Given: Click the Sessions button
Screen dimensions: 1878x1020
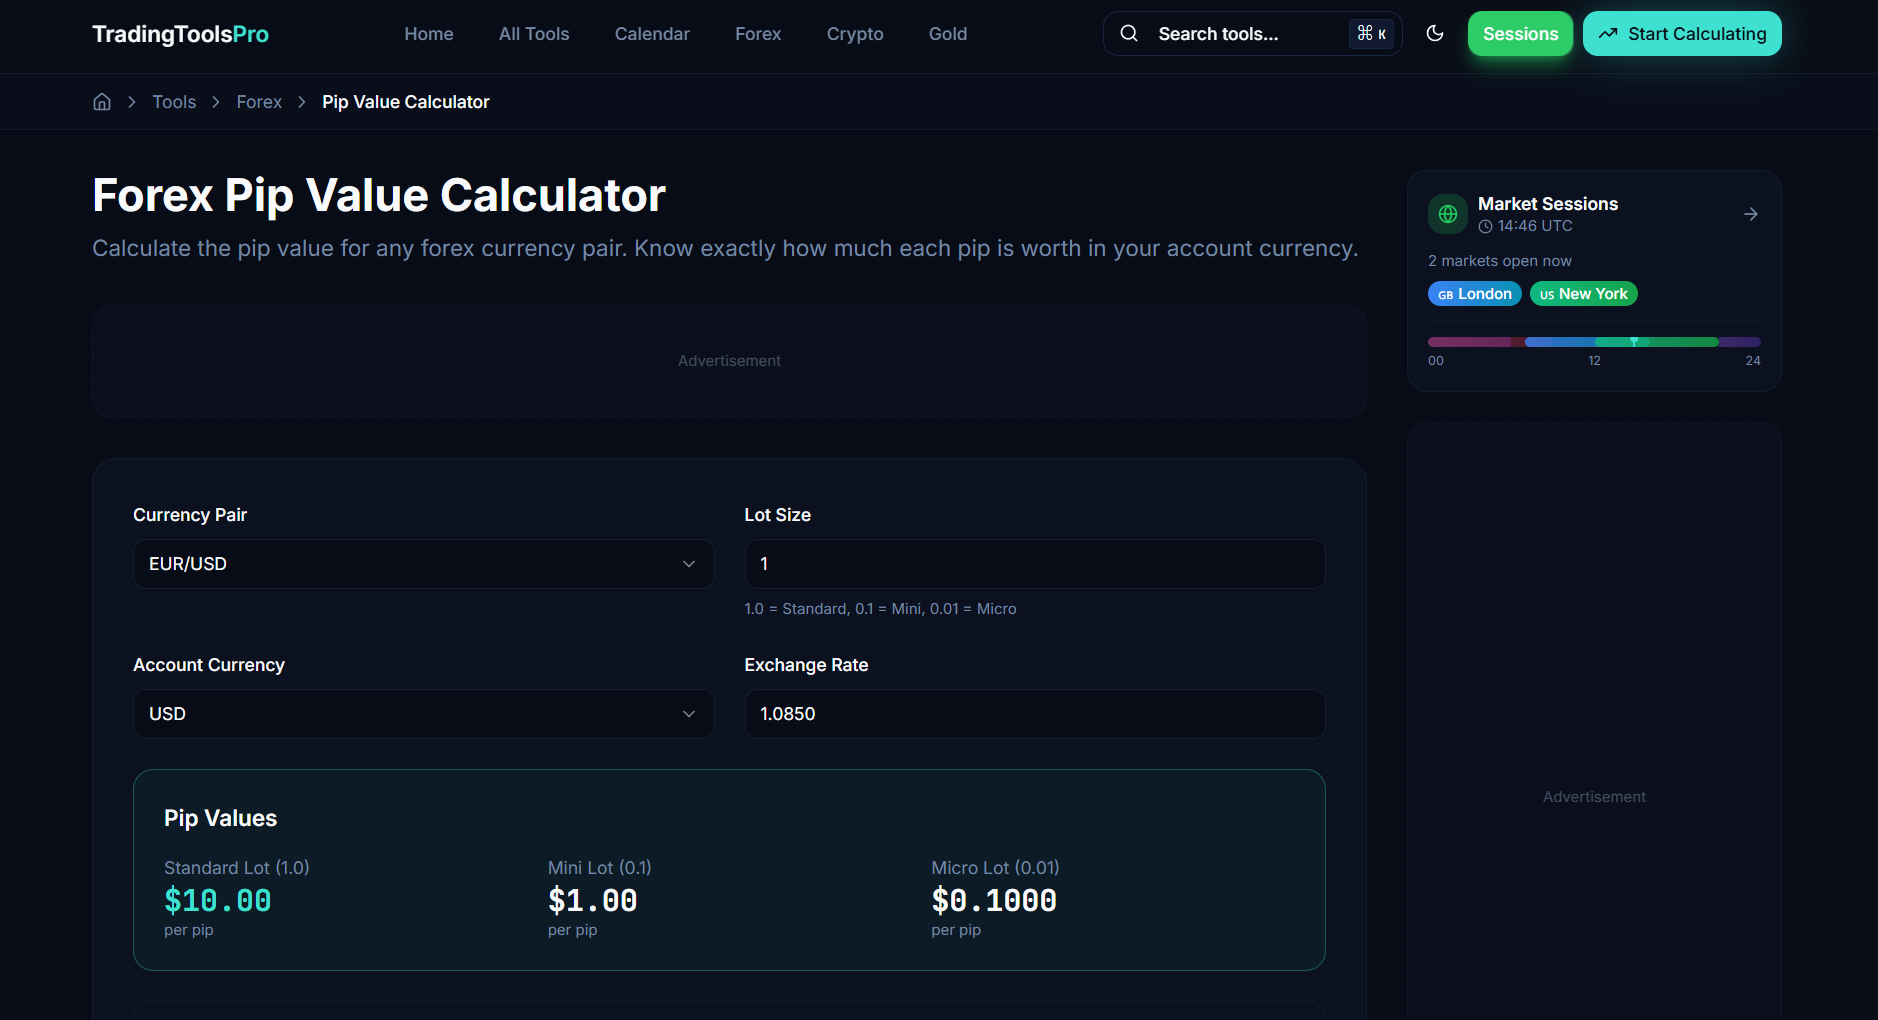Looking at the screenshot, I should pyautogui.click(x=1519, y=33).
